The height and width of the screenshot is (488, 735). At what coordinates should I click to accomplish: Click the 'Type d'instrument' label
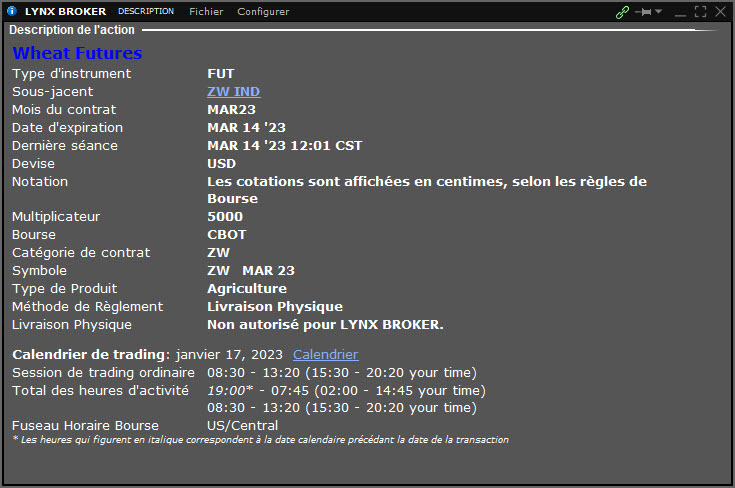(71, 74)
